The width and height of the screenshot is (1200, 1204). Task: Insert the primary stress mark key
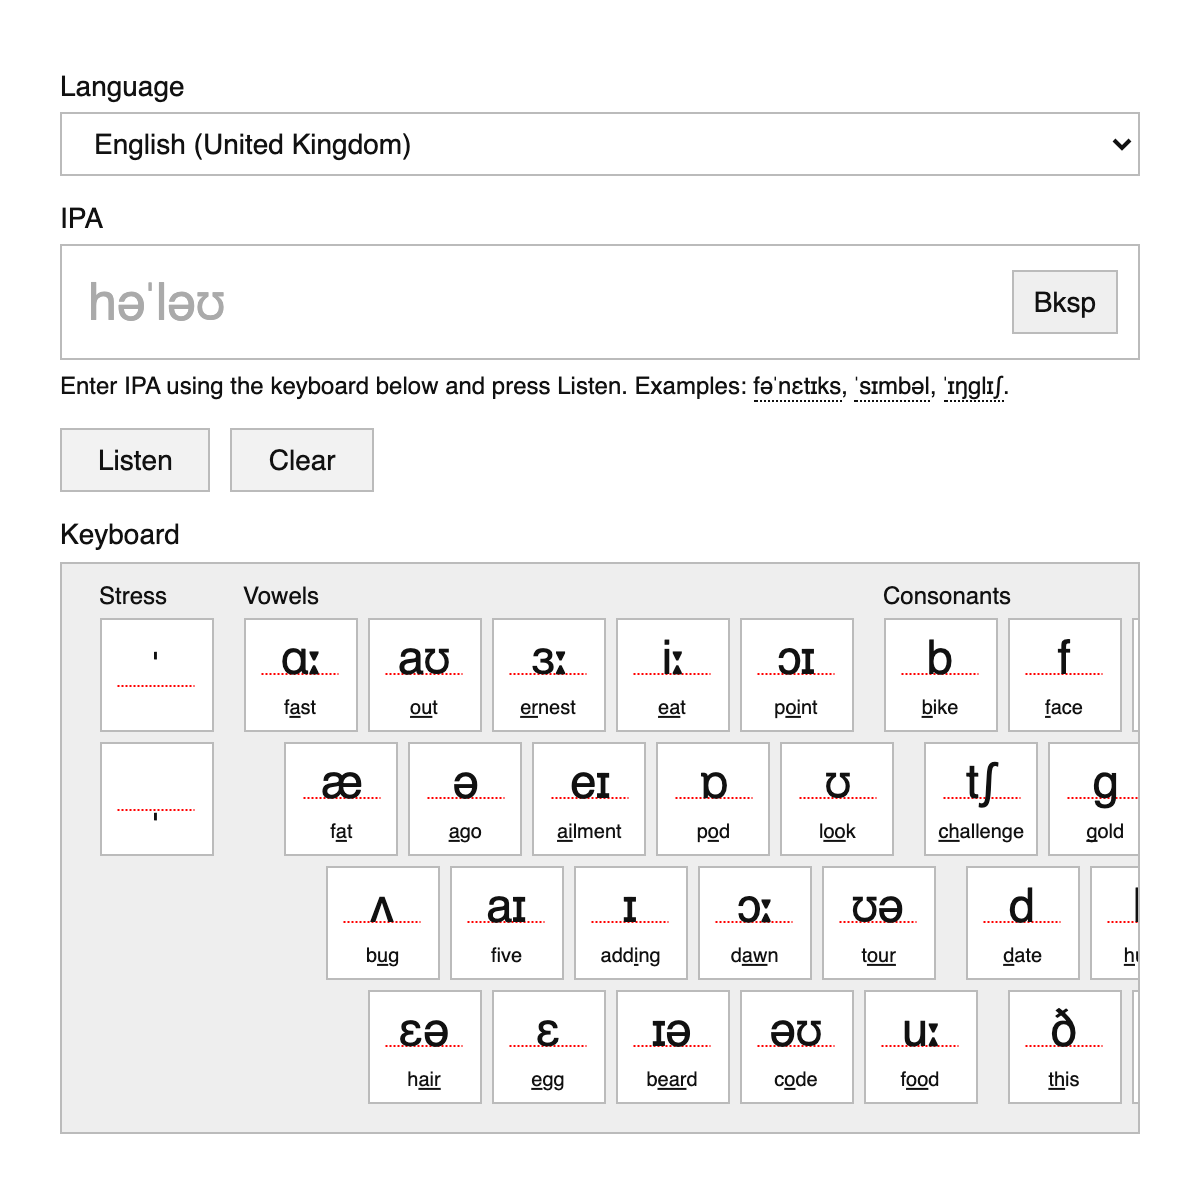click(x=157, y=675)
